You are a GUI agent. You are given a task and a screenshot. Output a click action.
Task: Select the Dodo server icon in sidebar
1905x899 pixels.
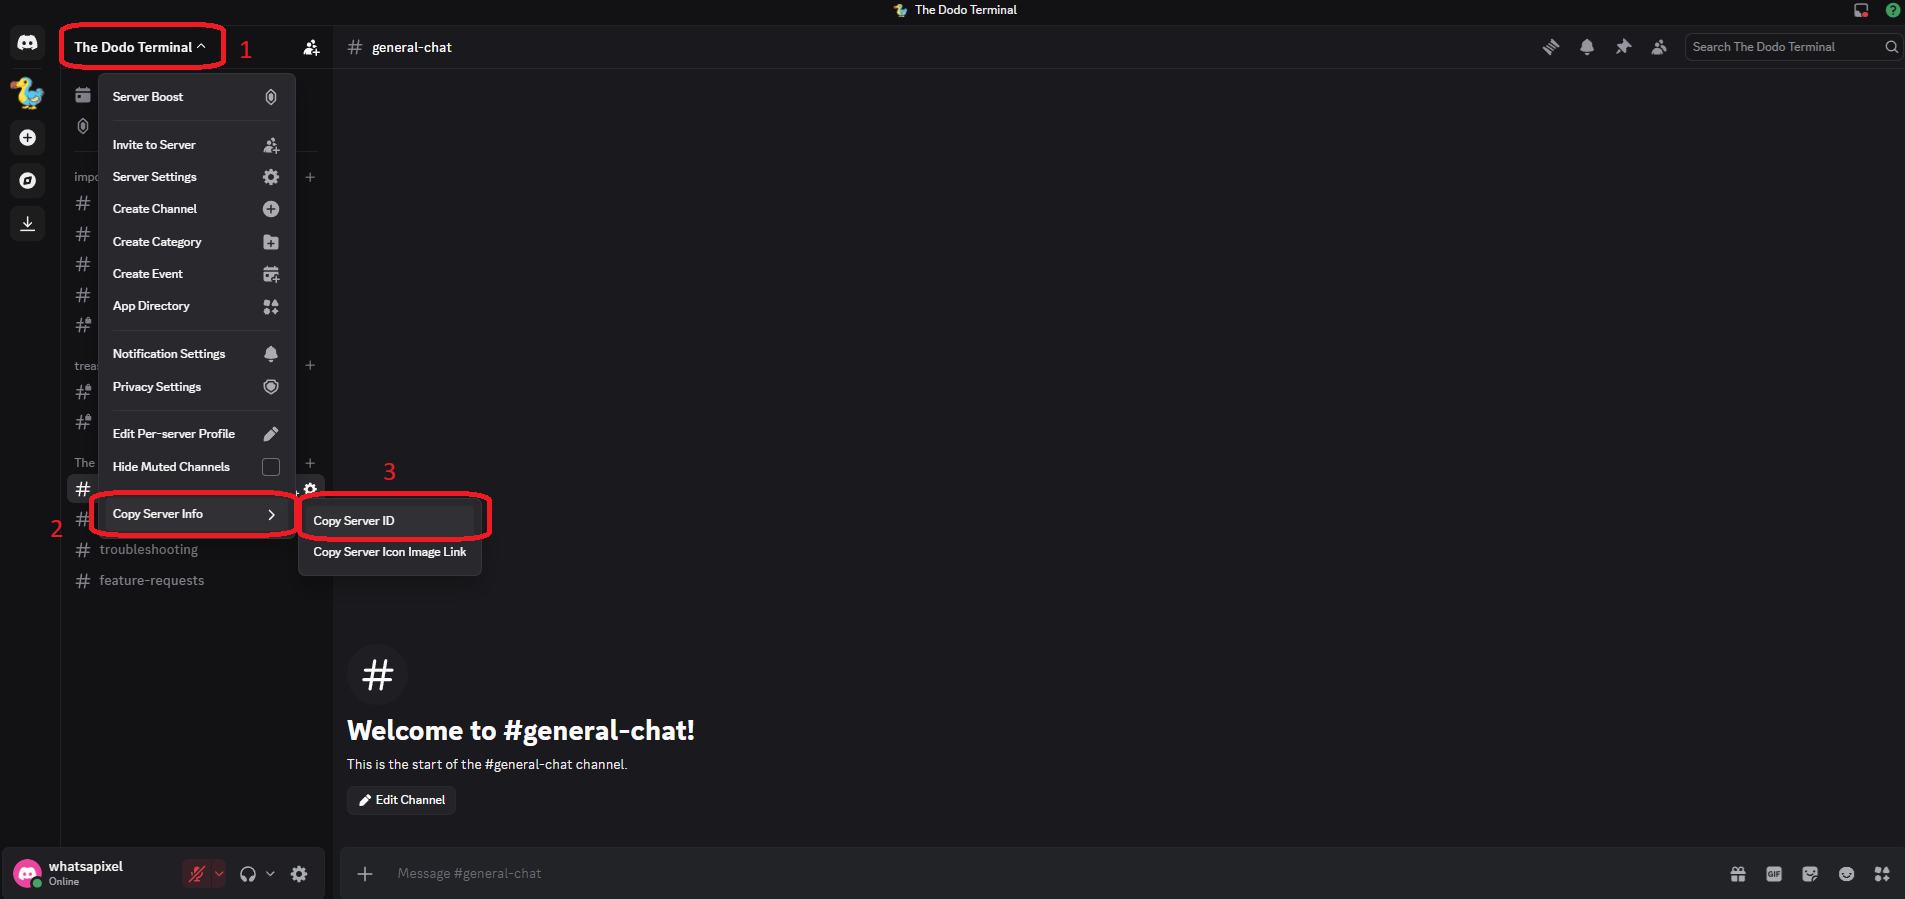(28, 93)
